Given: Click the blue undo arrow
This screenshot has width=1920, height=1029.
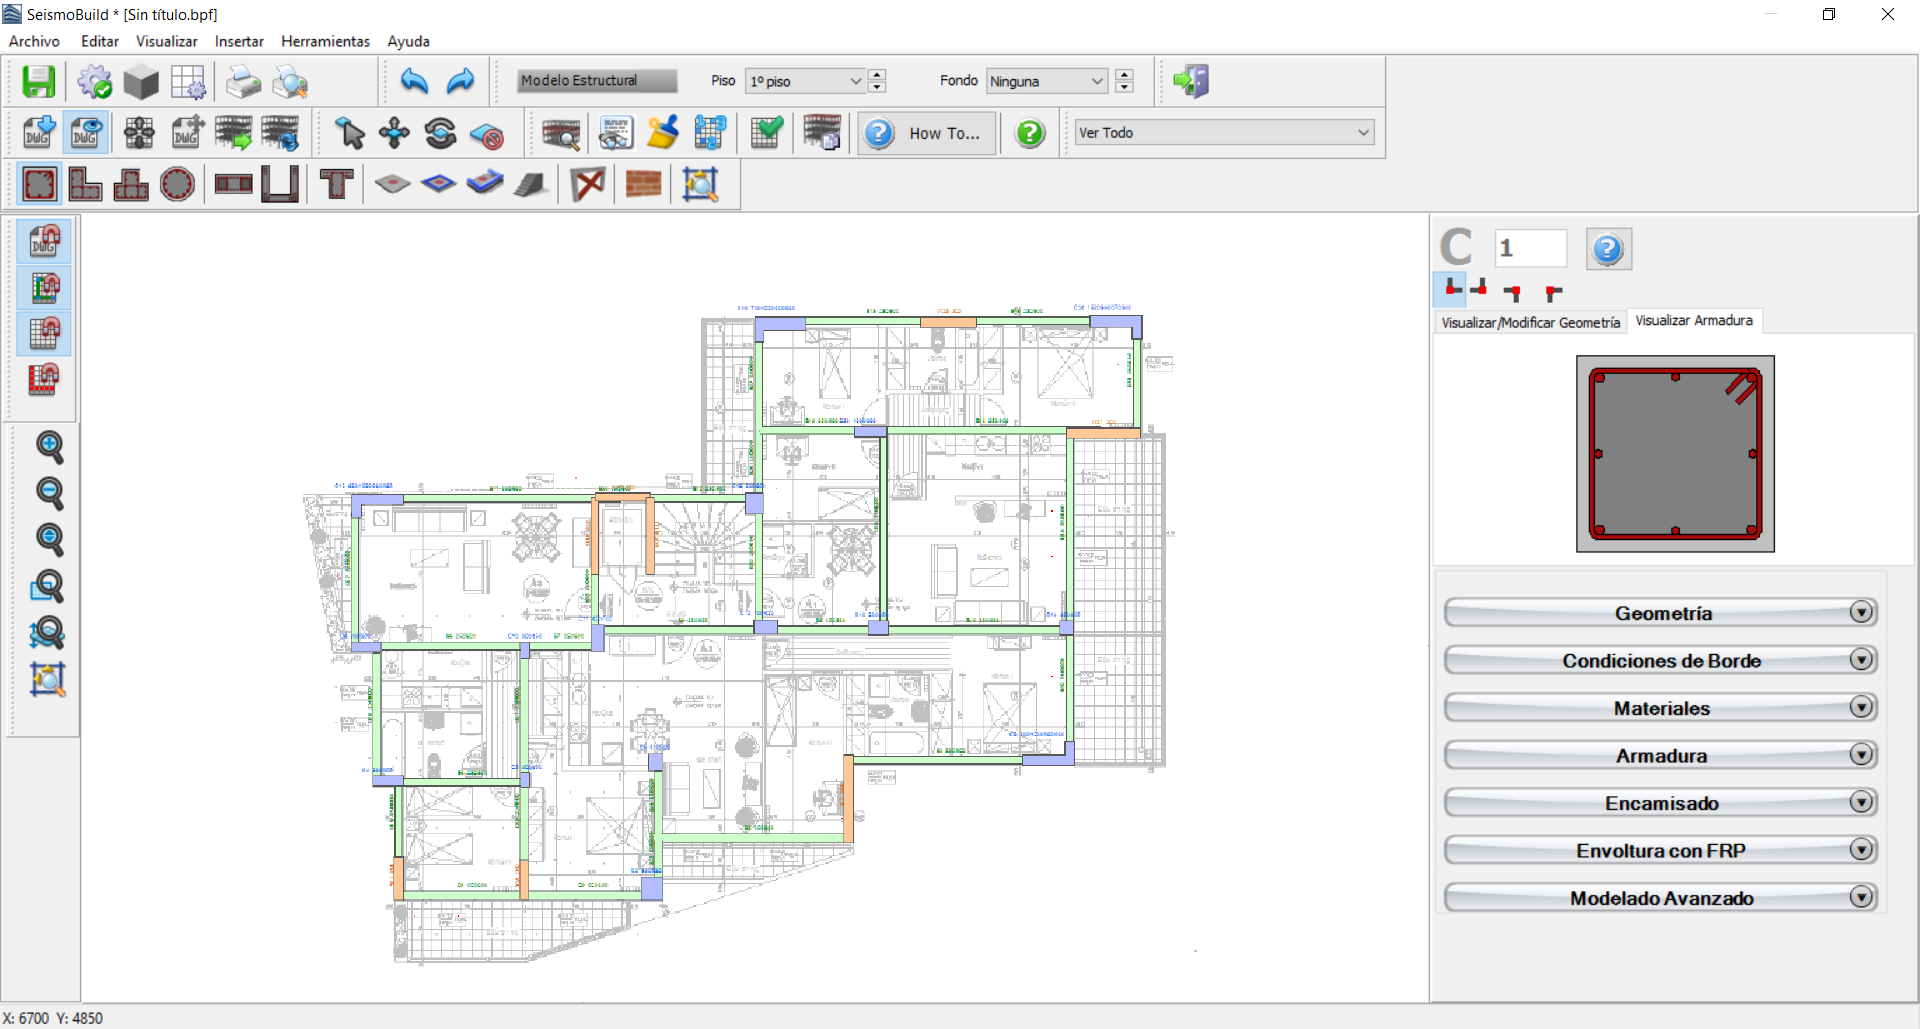Looking at the screenshot, I should (414, 81).
